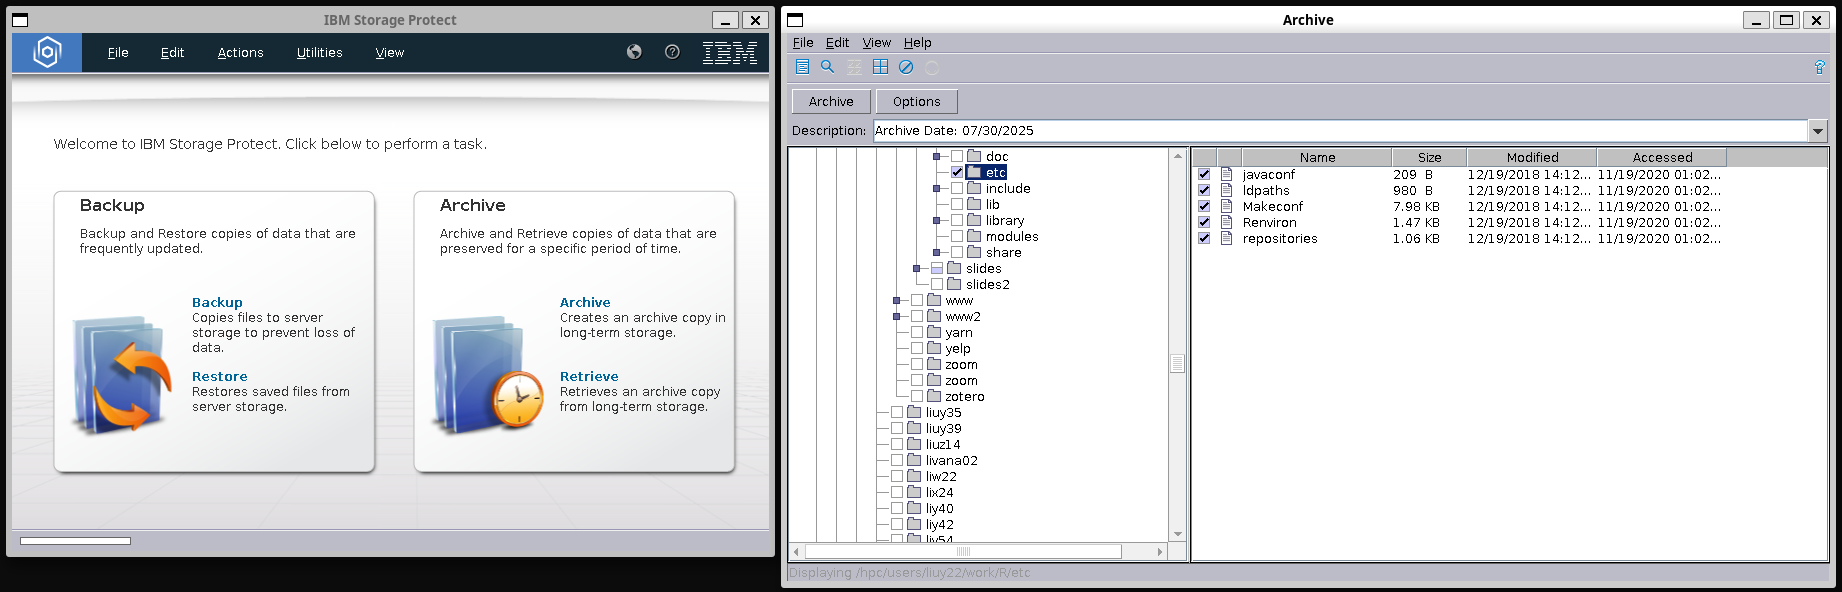Click the circle-slash stop icon in Archive toolbar
Viewport: 1842px width, 592px height.
906,67
